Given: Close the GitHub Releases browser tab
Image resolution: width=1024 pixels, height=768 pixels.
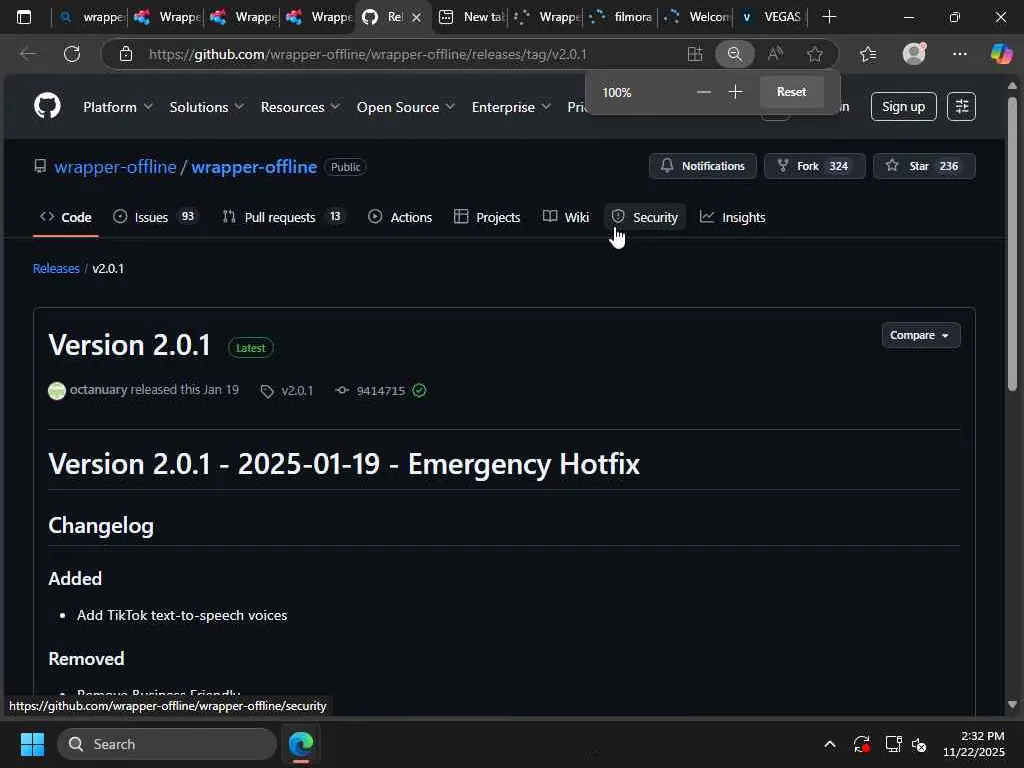Looking at the screenshot, I should pos(417,17).
